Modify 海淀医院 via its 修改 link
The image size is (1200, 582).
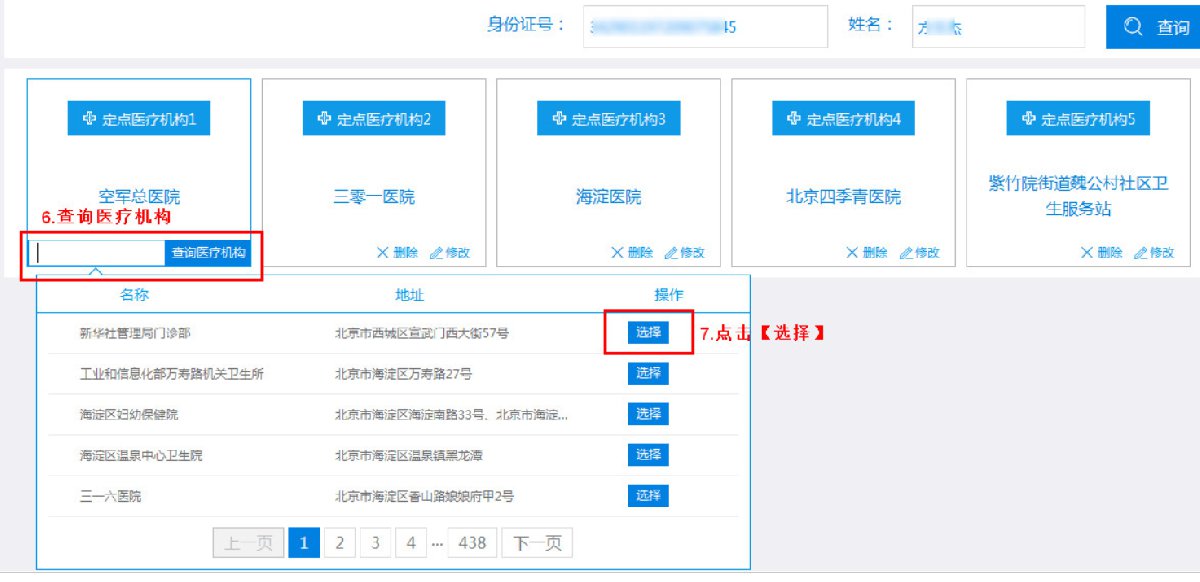[685, 253]
